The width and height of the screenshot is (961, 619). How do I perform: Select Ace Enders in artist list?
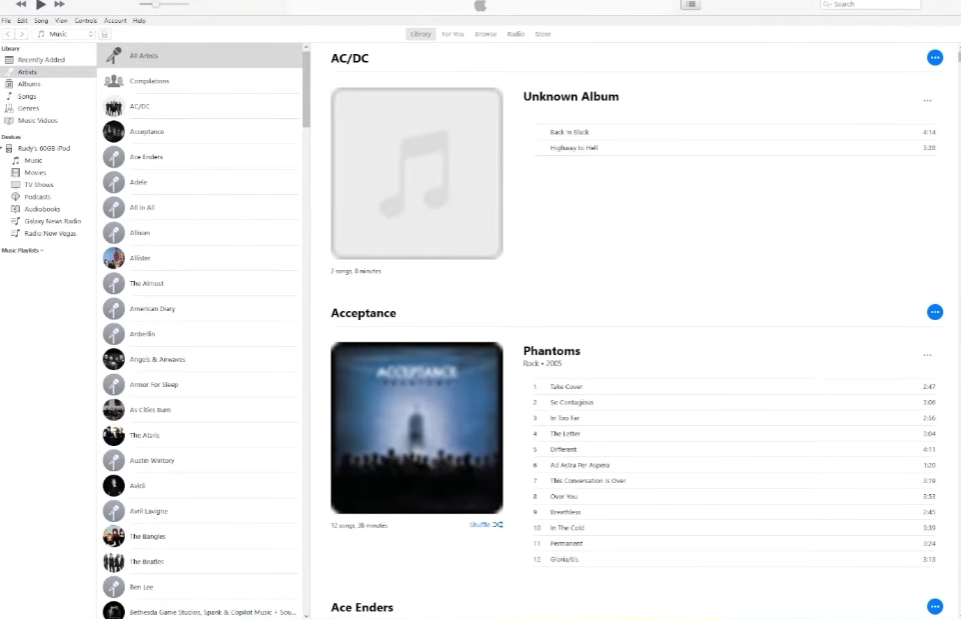[200, 157]
